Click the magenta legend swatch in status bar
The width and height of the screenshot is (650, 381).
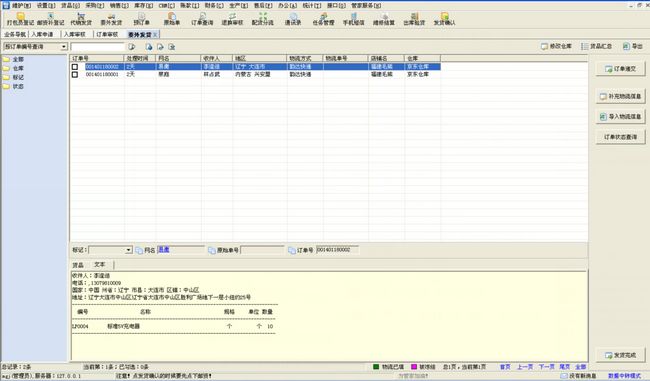click(414, 367)
